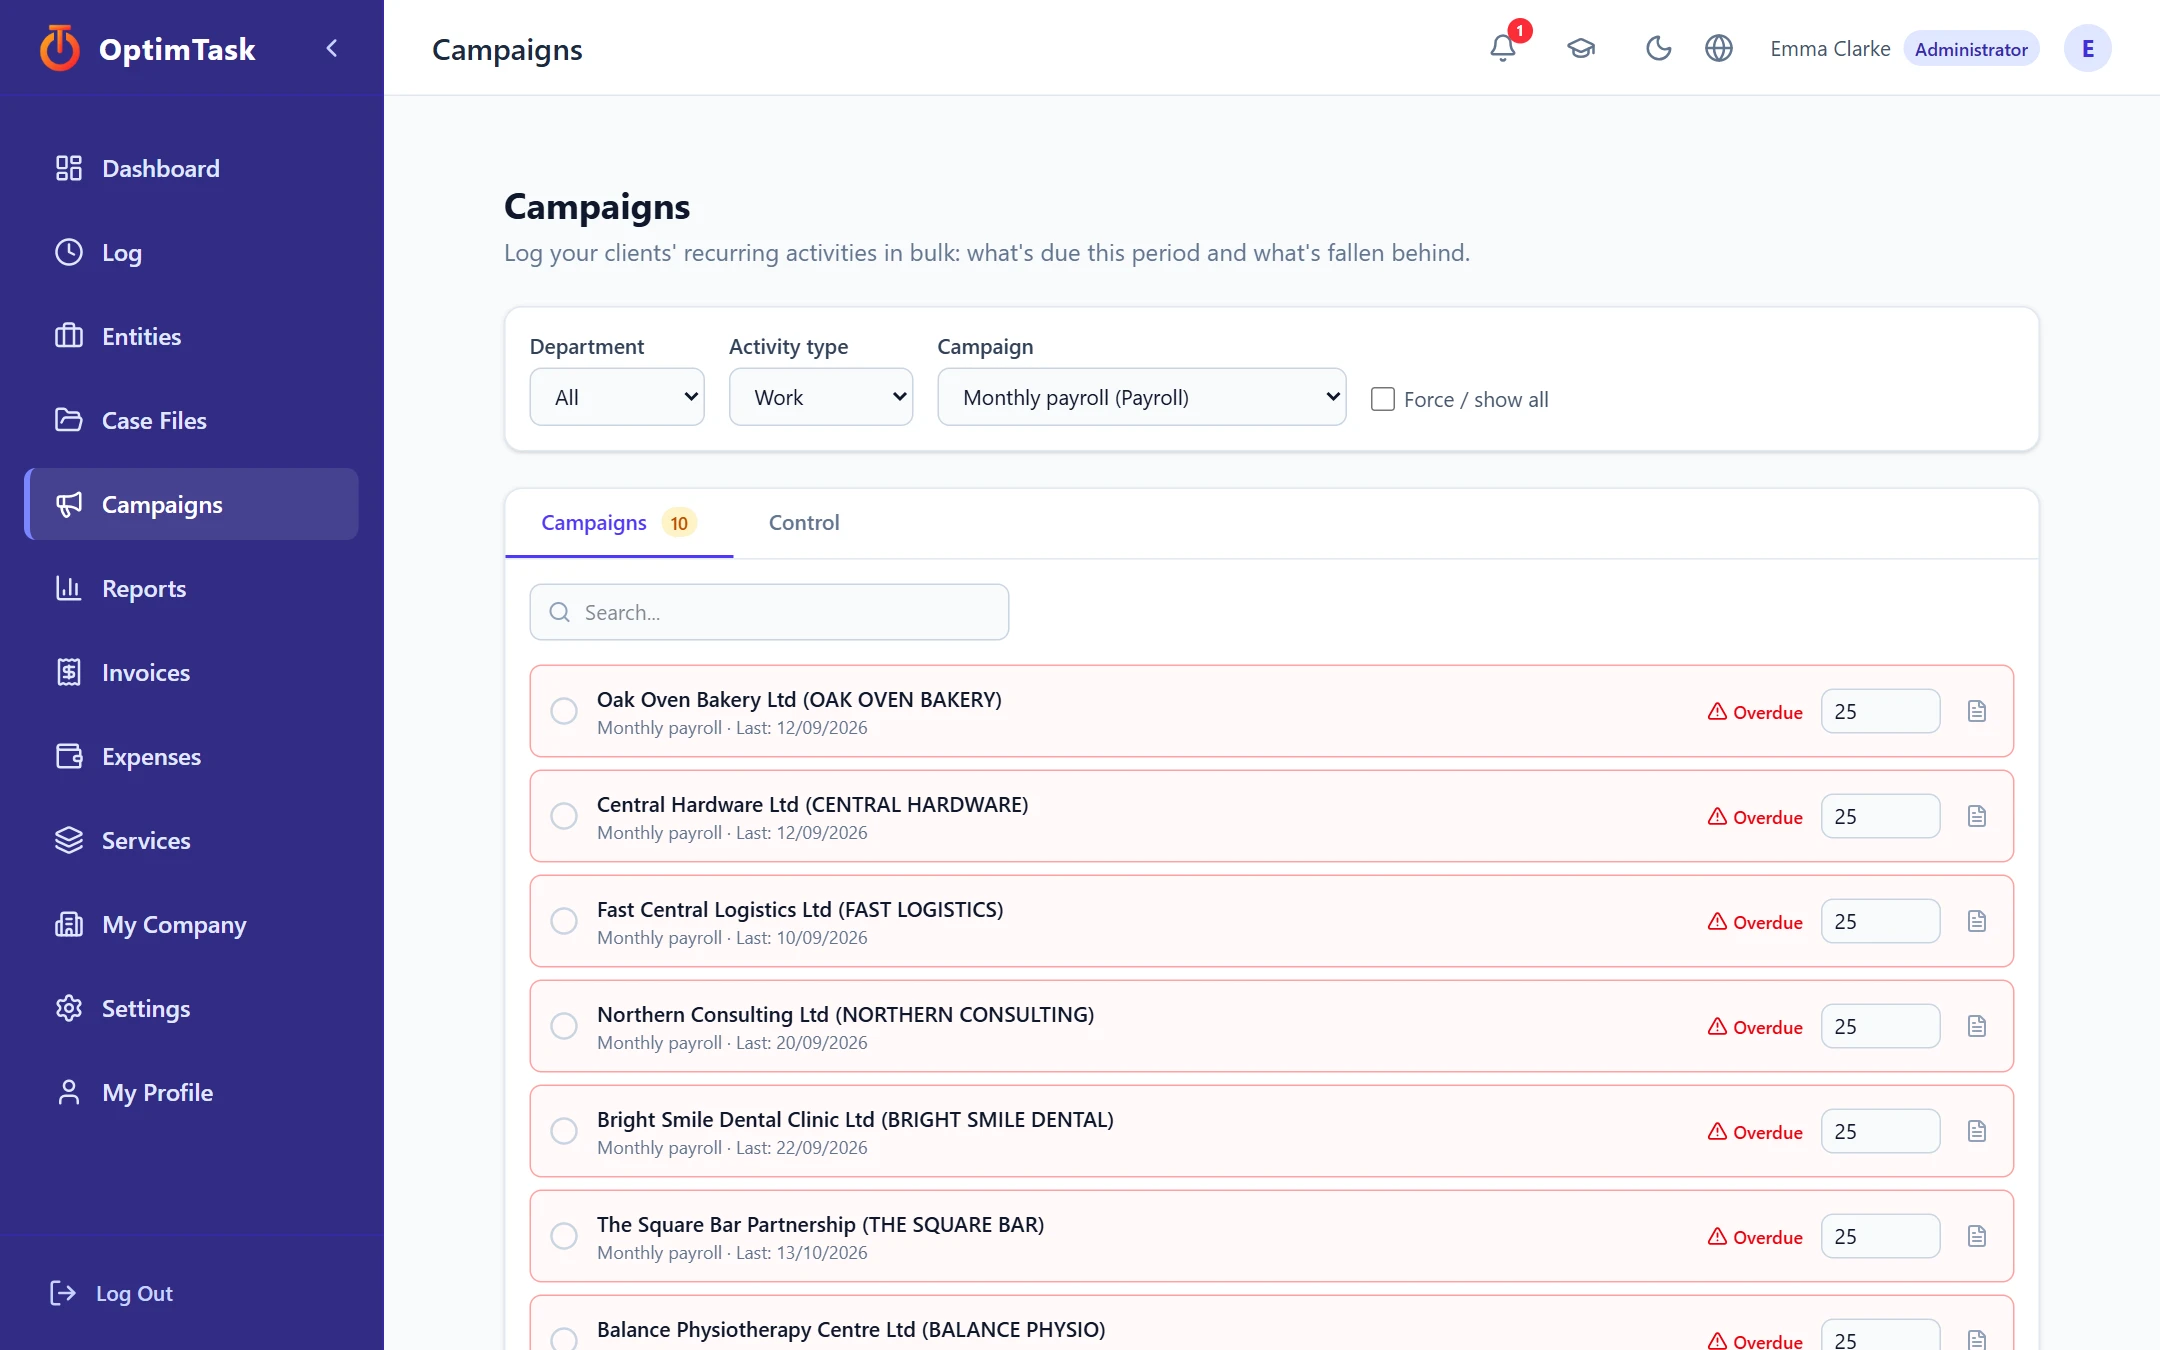The image size is (2160, 1350).
Task: Select the Fast Central Logistics radio
Action: click(x=564, y=921)
